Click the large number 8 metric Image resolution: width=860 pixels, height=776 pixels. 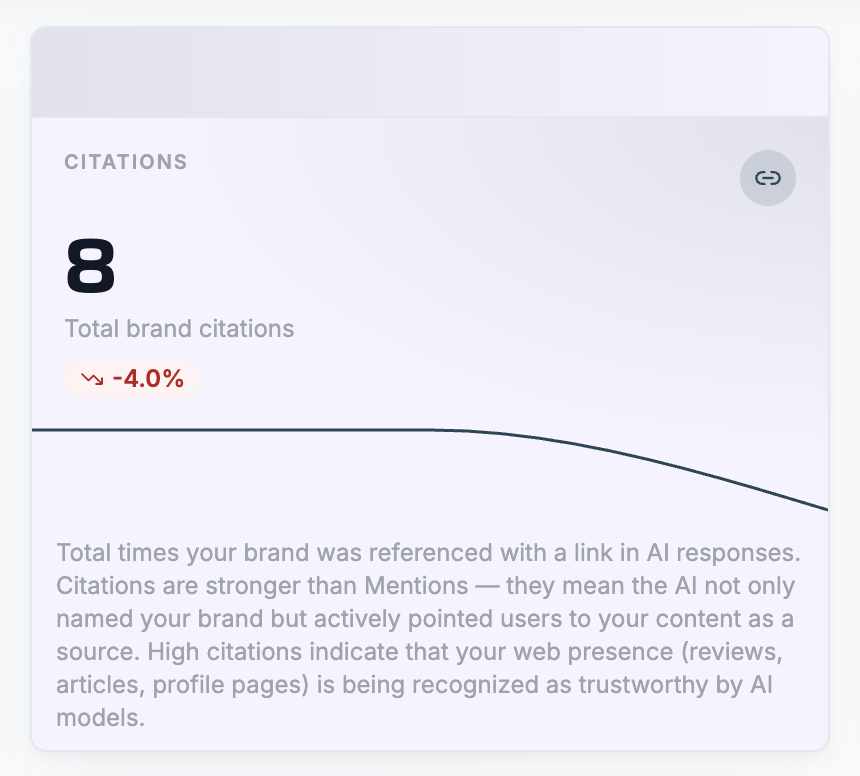pyautogui.click(x=90, y=266)
